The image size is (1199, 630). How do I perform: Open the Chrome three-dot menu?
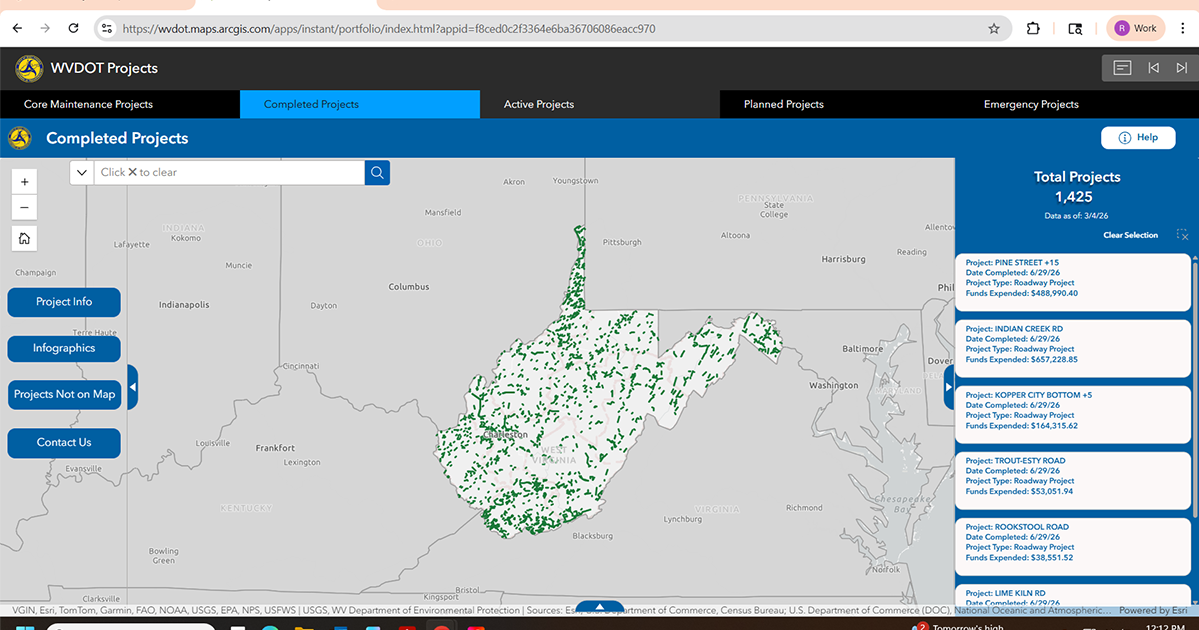[x=1183, y=28]
